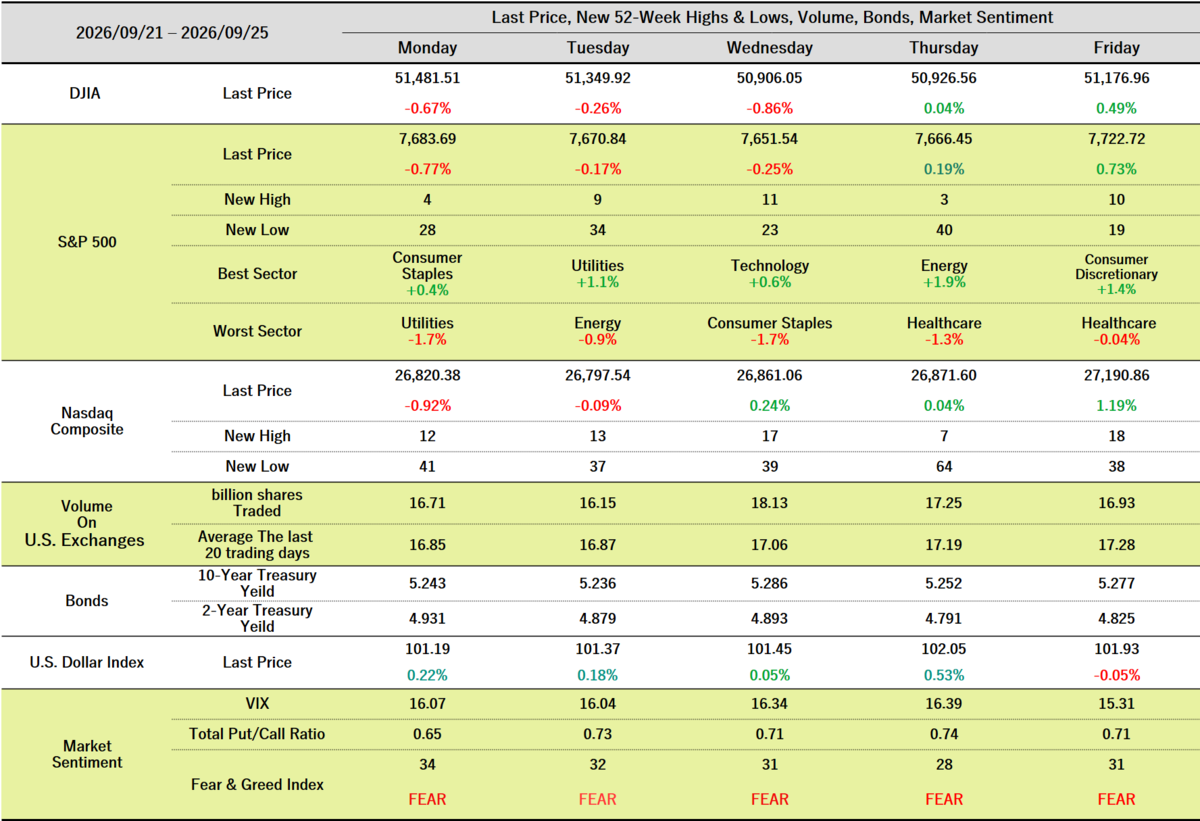Select the Monday column header
Screen dimensions: 1200x821
[427, 48]
